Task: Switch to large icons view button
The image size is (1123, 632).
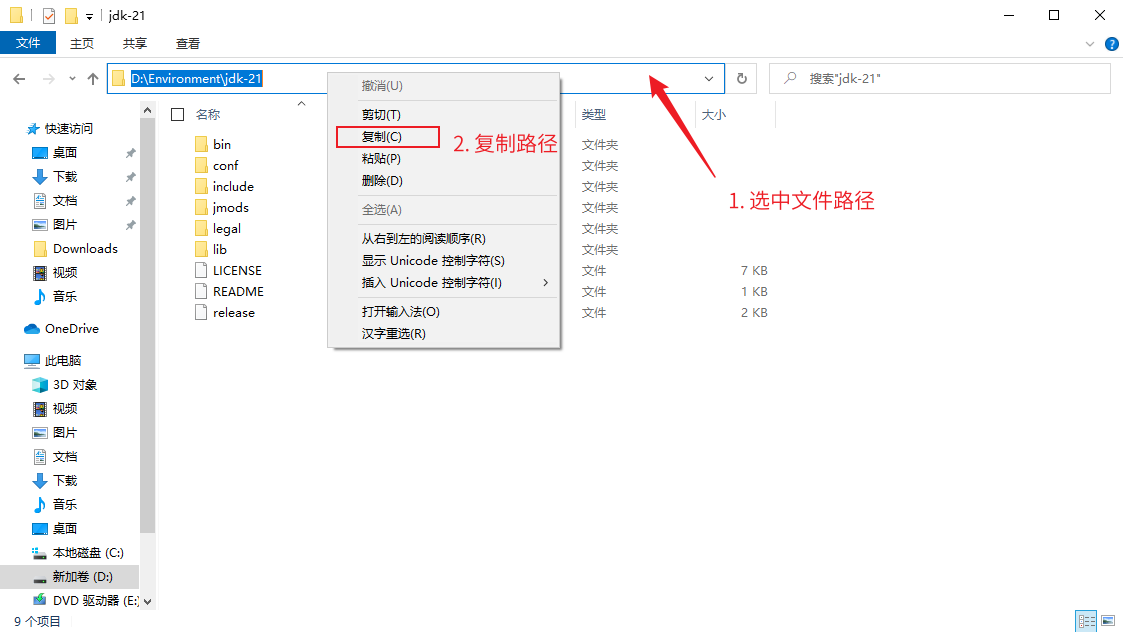Action: 1108,621
